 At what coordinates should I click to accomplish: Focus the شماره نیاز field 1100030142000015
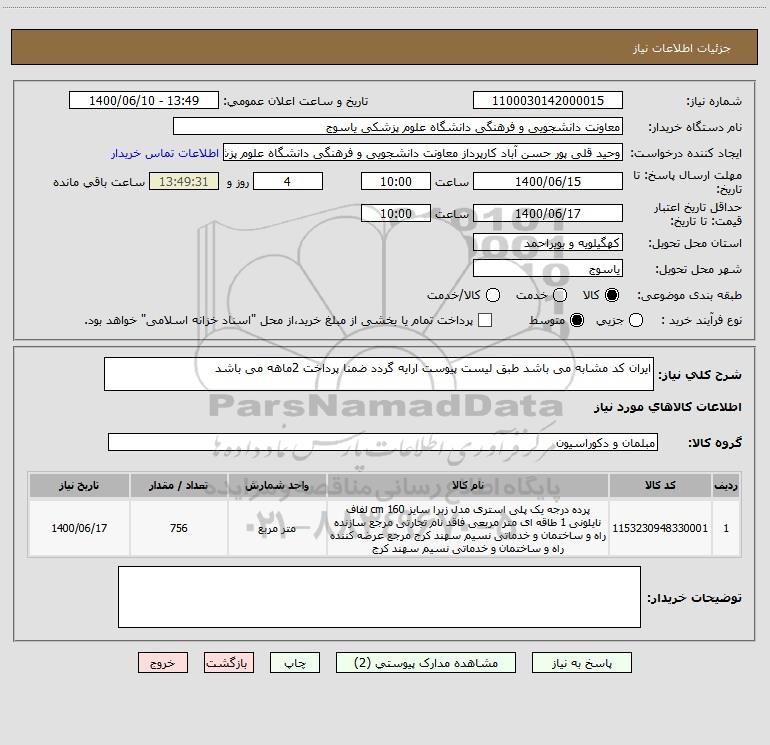pos(548,101)
